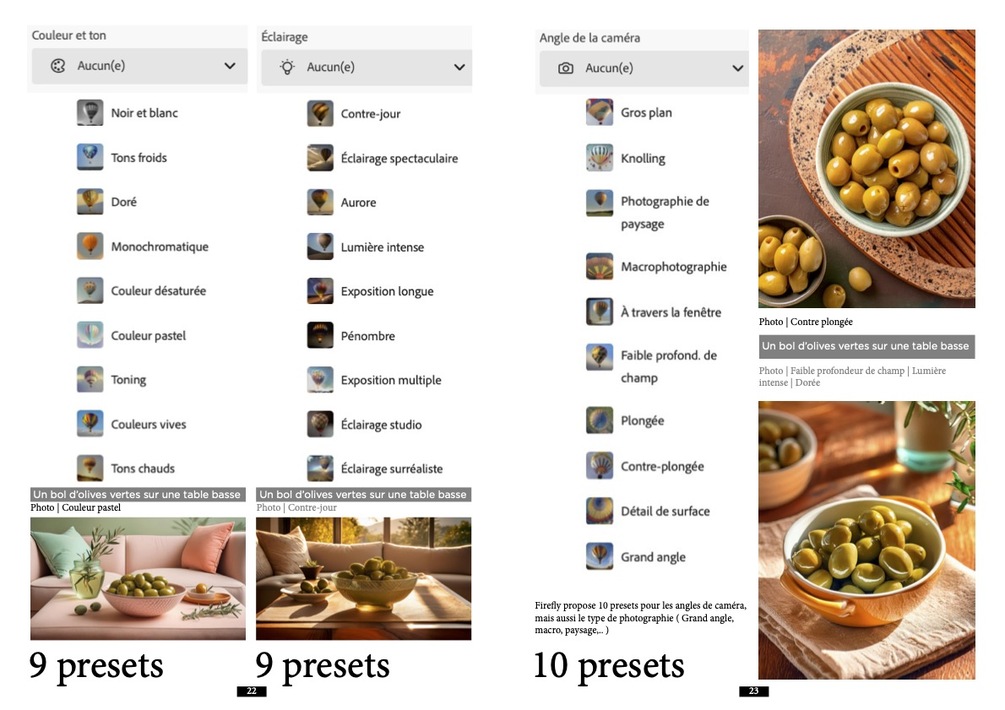1005x710 pixels.
Task: Expand the Angle de la caméra dropdown
Action: point(644,68)
